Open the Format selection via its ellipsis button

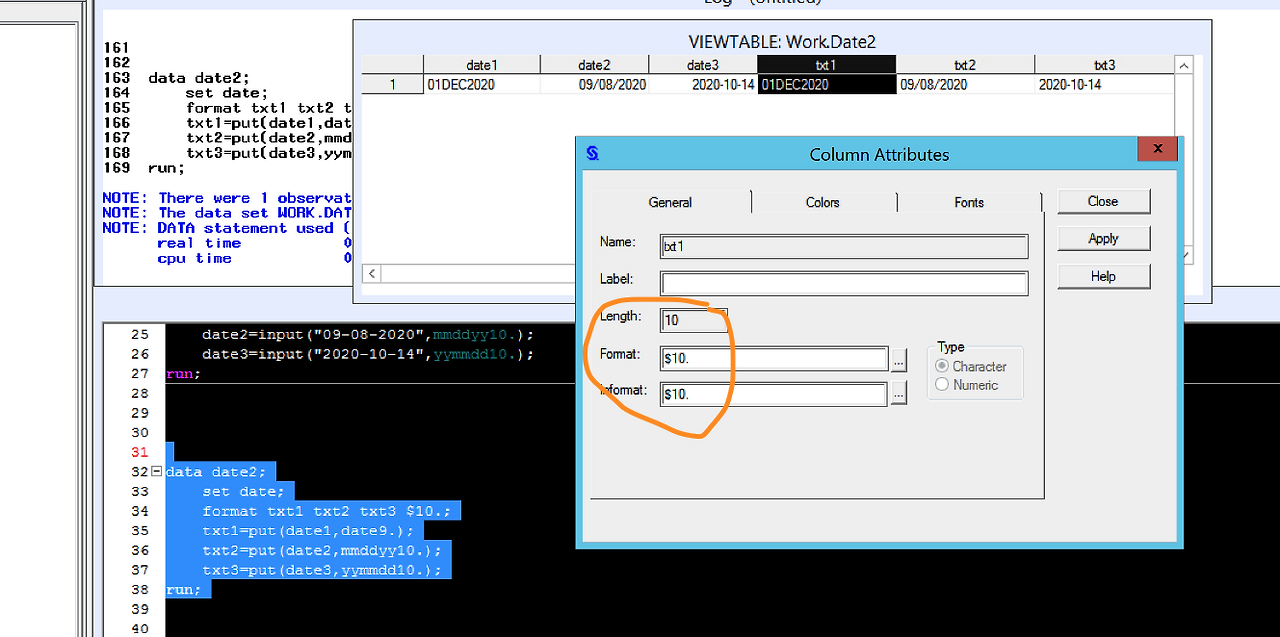click(898, 357)
